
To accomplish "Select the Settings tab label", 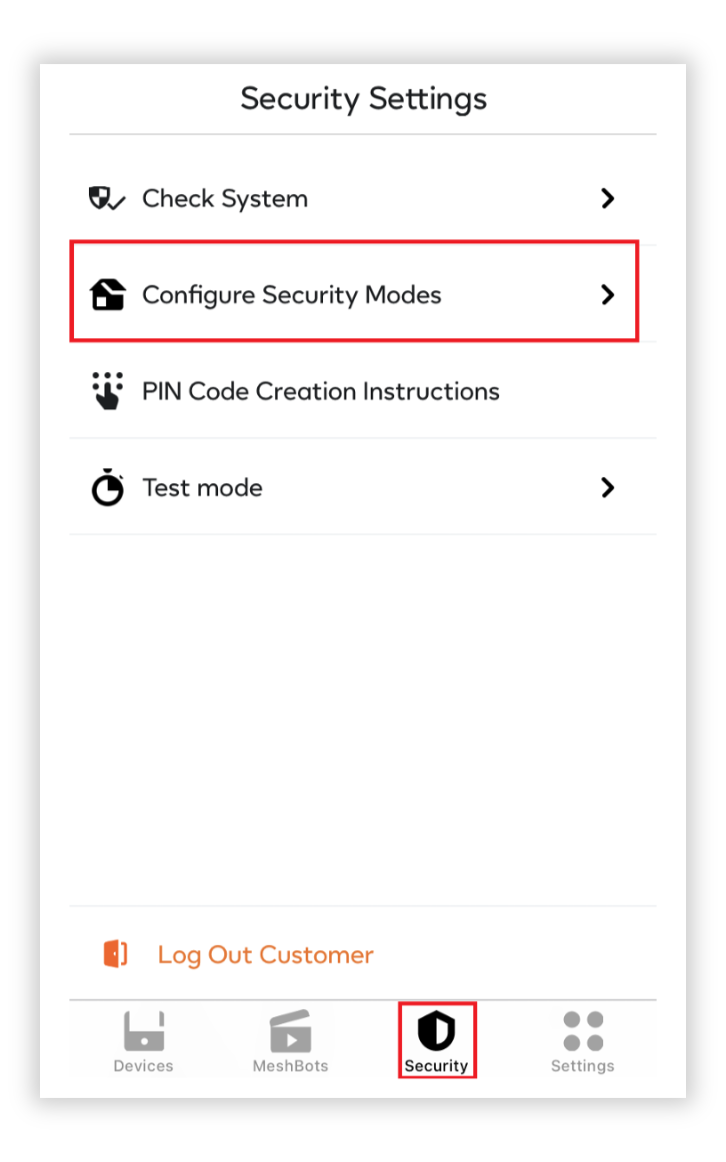I will (582, 1066).
